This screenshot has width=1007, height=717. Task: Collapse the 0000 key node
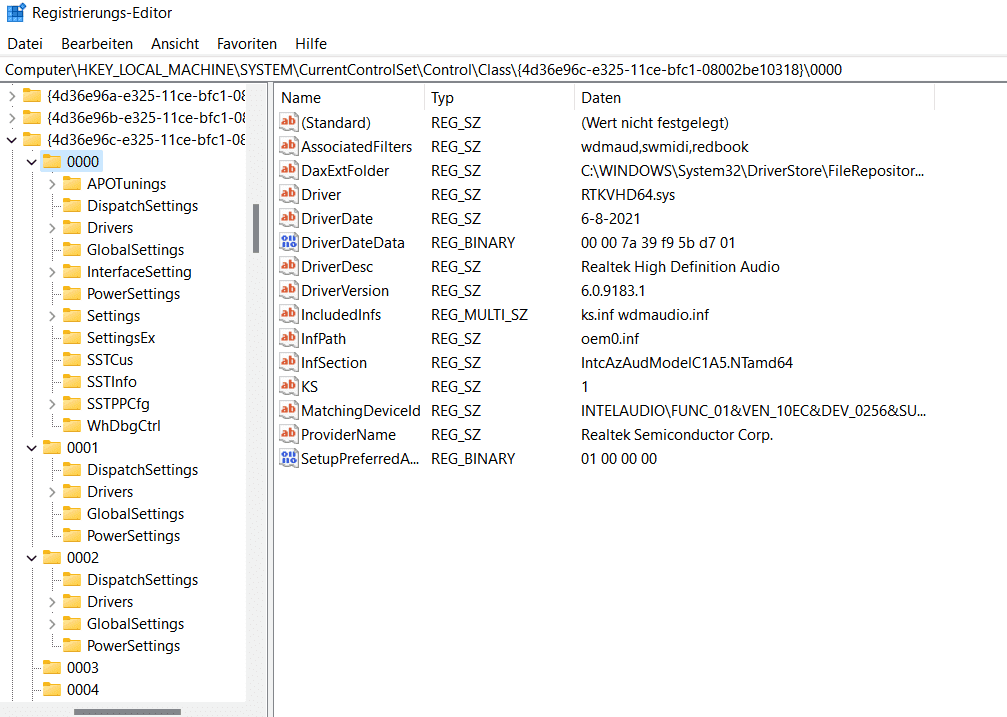tap(31, 162)
